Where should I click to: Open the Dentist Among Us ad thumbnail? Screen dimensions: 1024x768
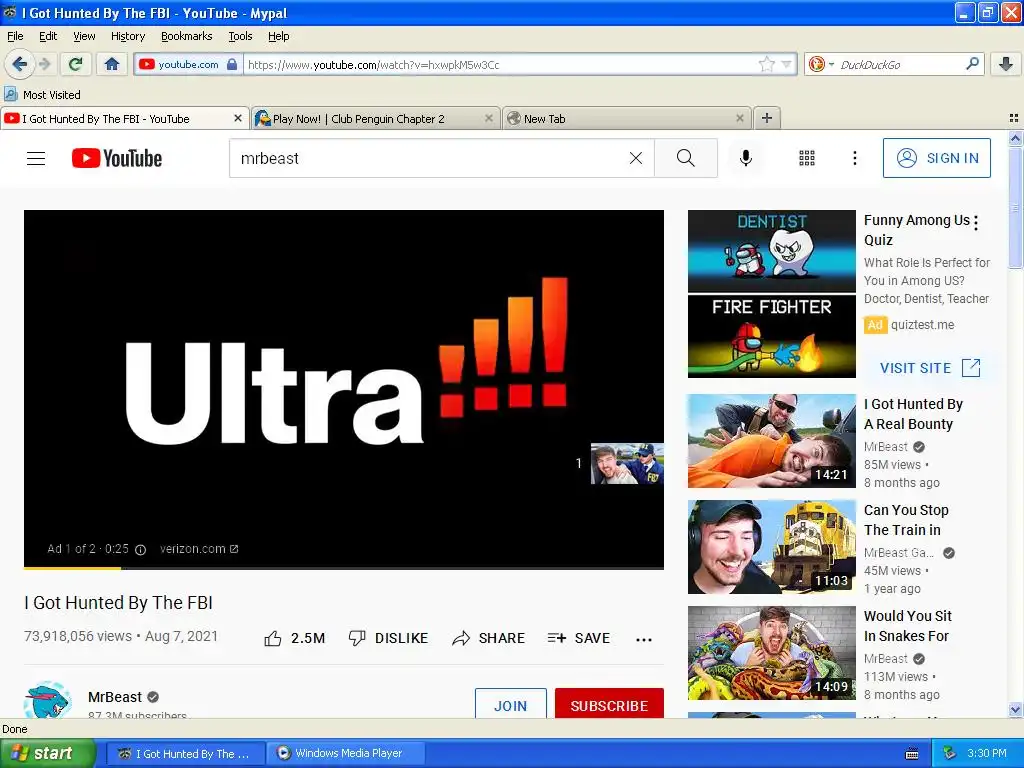[x=771, y=294]
